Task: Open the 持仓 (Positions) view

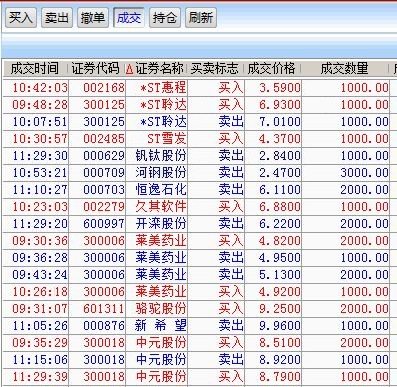Action: 165,18
